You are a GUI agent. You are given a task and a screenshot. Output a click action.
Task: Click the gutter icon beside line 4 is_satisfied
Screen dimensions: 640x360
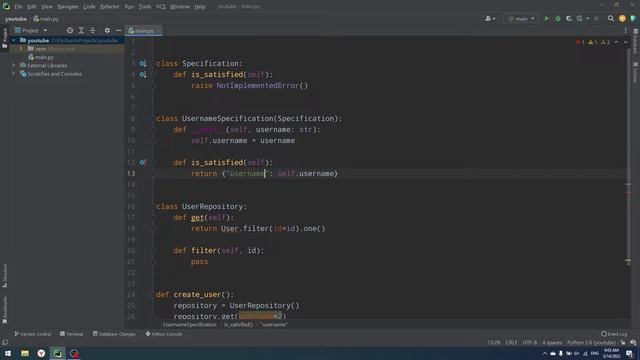pyautogui.click(x=142, y=74)
